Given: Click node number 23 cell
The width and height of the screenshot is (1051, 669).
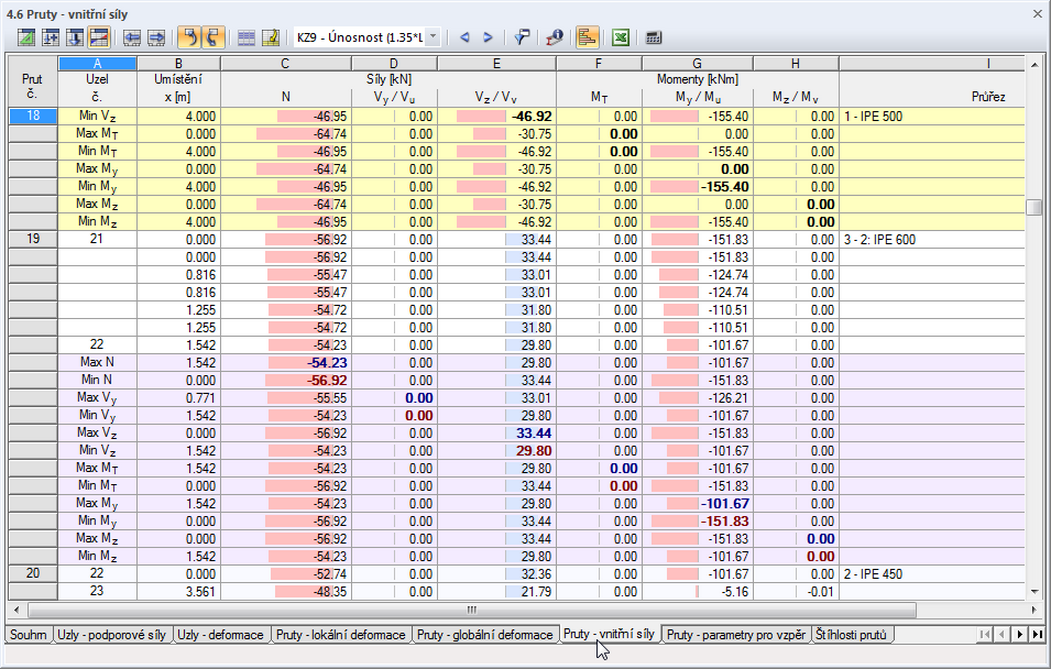Looking at the screenshot, I should click(97, 591).
